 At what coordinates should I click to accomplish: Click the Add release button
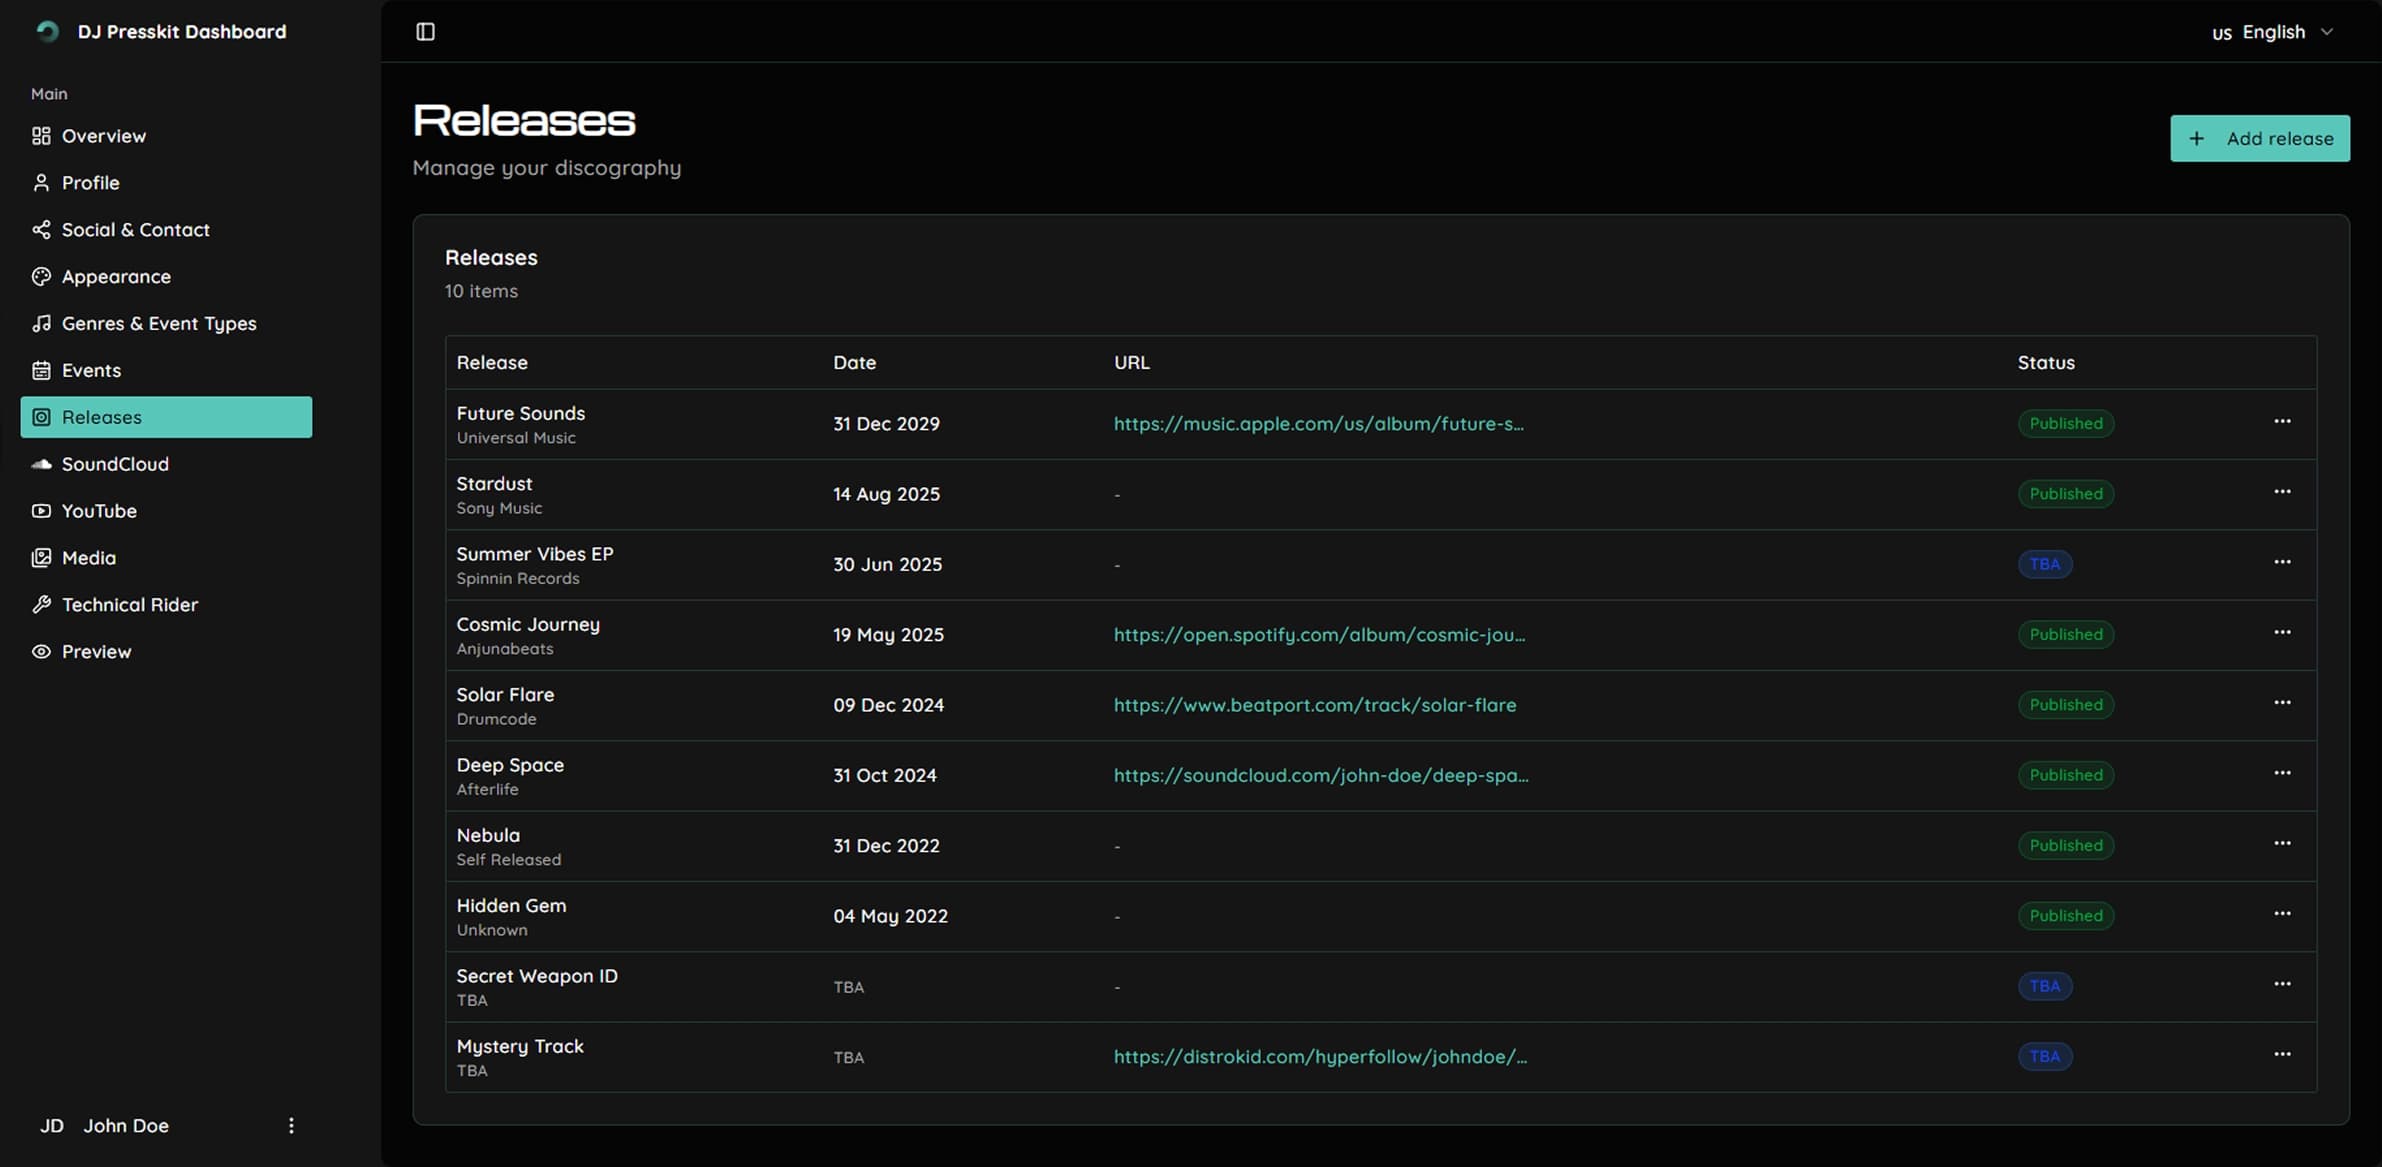click(2260, 138)
